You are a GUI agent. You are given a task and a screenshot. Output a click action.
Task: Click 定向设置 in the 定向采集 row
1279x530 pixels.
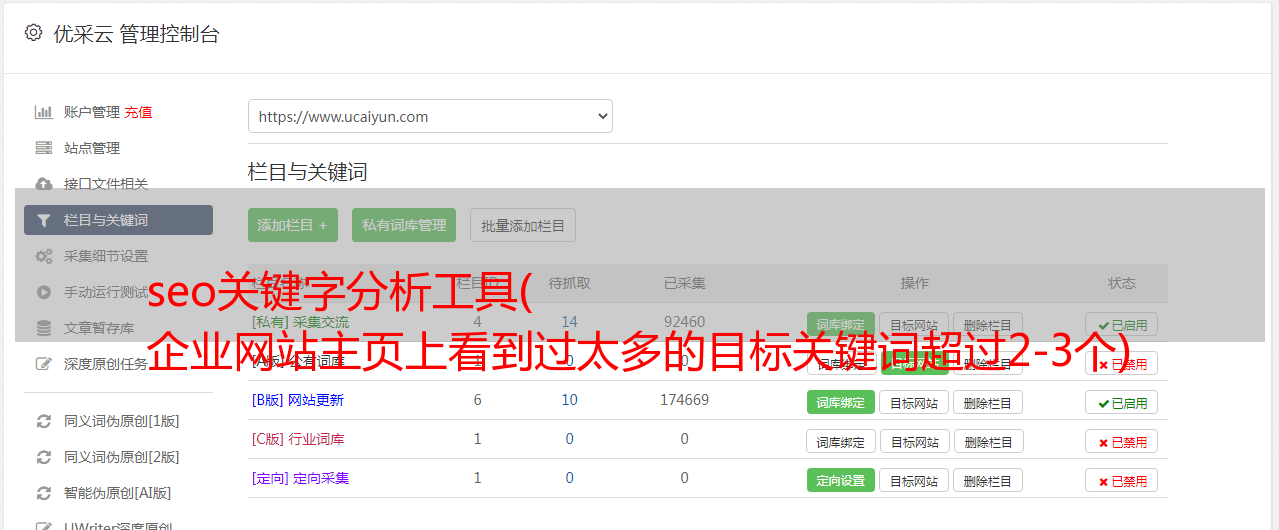[841, 481]
